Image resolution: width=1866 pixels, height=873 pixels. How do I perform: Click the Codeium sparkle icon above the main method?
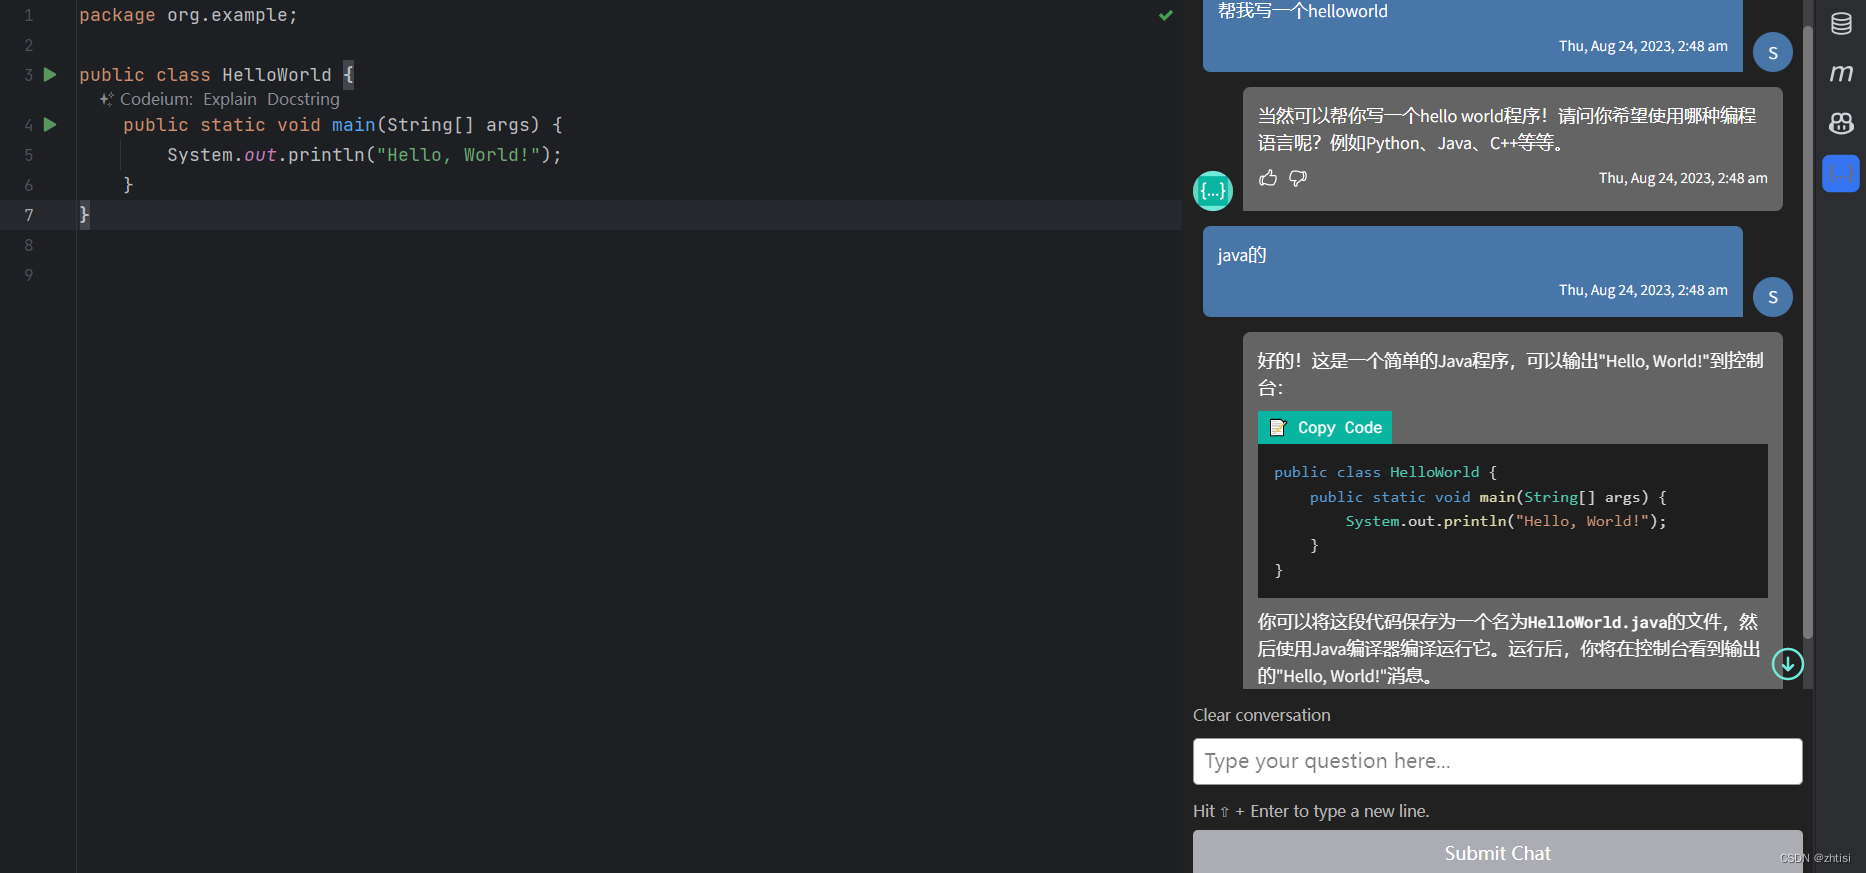click(x=106, y=99)
